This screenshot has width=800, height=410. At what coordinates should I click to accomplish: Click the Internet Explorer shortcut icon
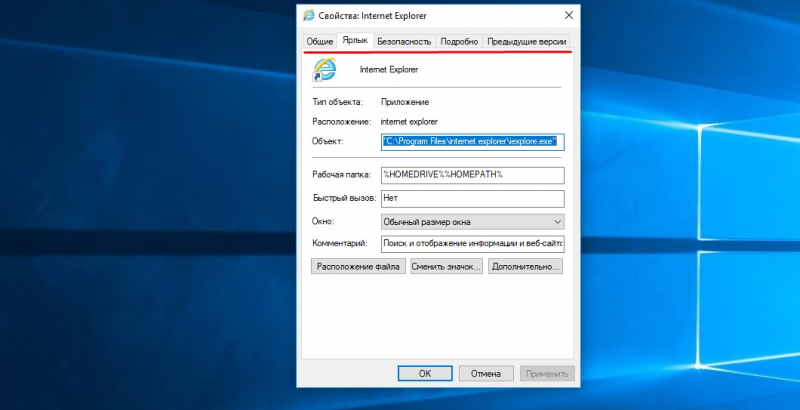325,69
